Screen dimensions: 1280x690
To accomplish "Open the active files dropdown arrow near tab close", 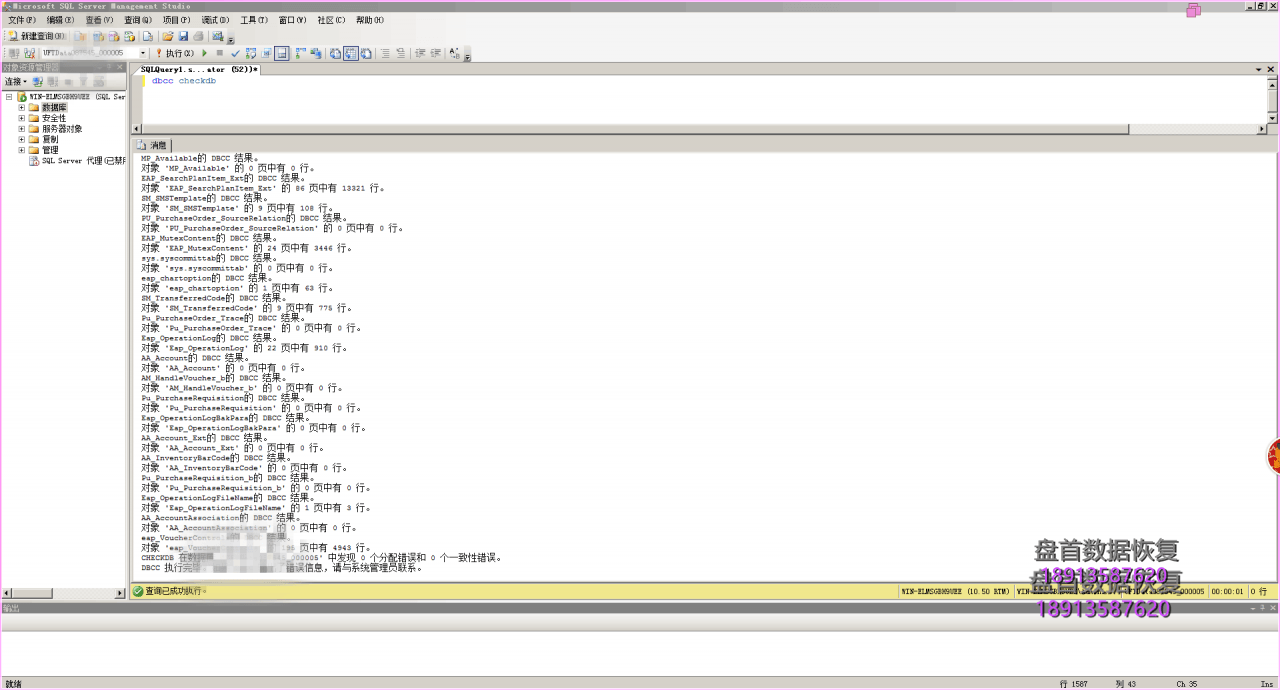I will click(x=1258, y=69).
